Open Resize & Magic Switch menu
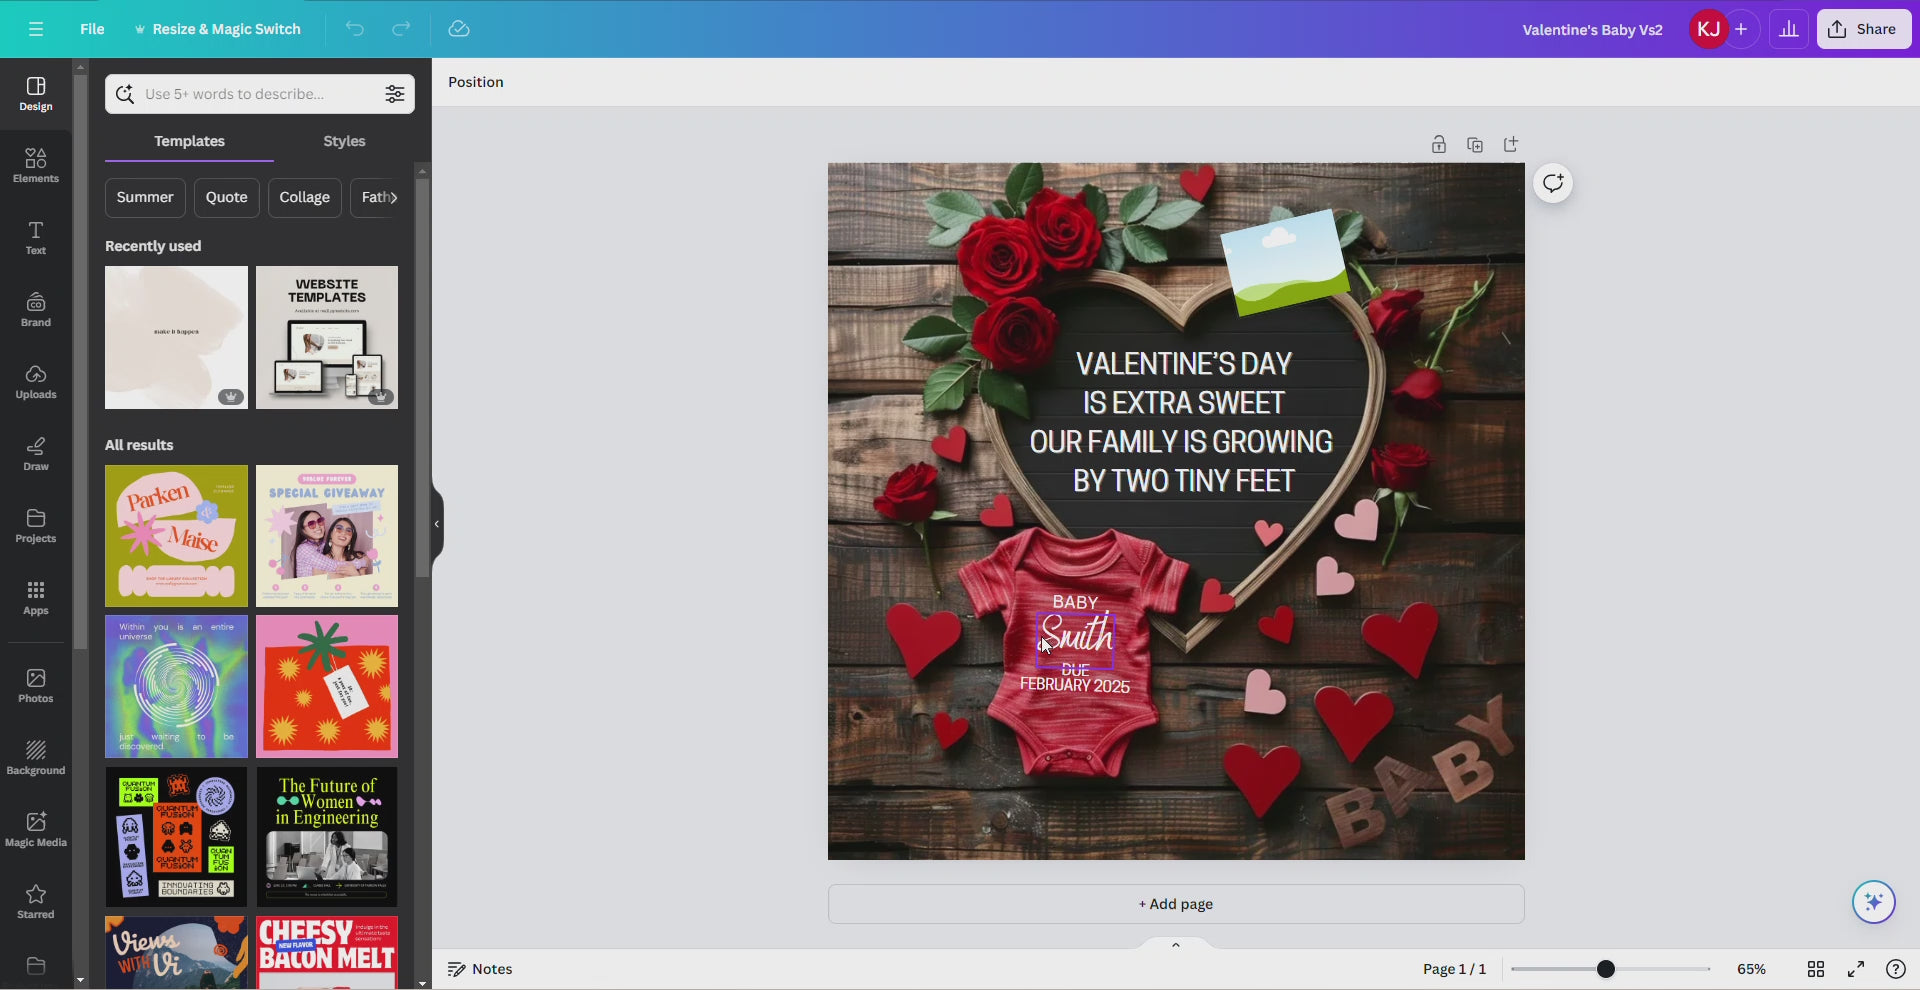The height and width of the screenshot is (990, 1920). [x=216, y=29]
